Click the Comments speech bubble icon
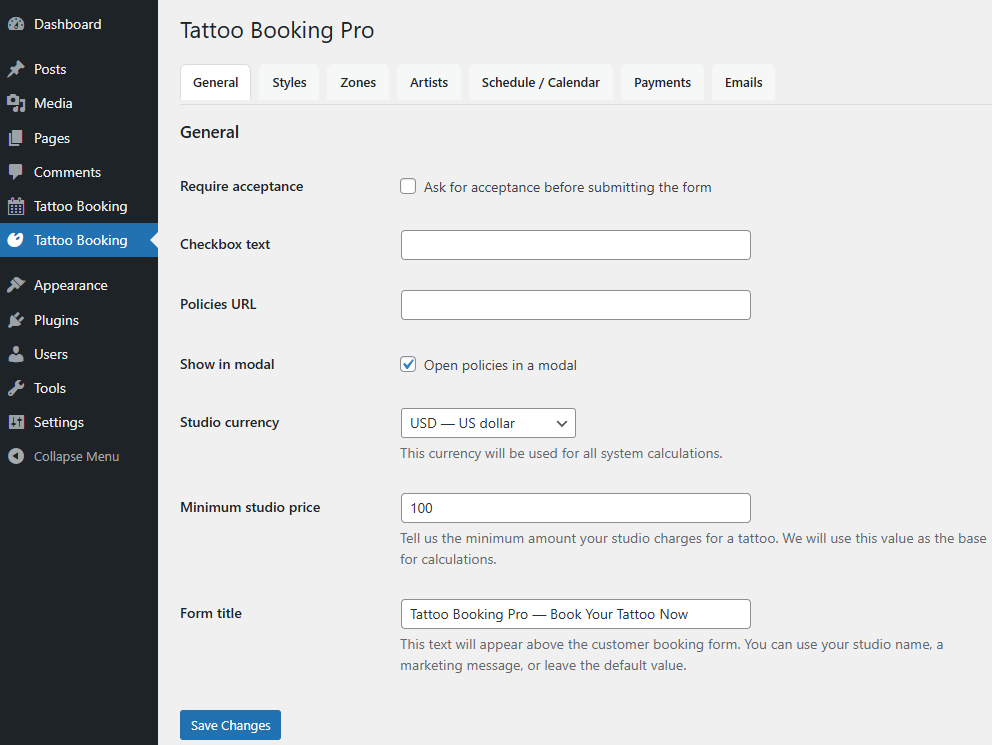Screen dimensions: 992x745 coord(16,172)
